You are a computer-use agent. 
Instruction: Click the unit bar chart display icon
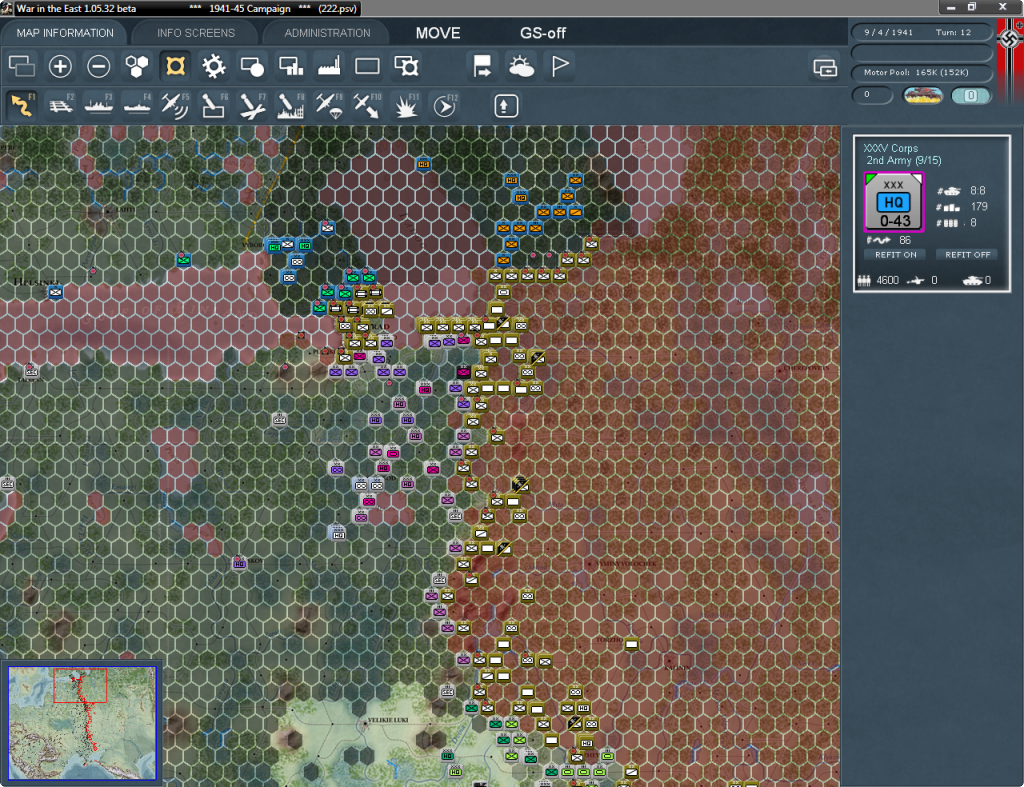point(291,66)
